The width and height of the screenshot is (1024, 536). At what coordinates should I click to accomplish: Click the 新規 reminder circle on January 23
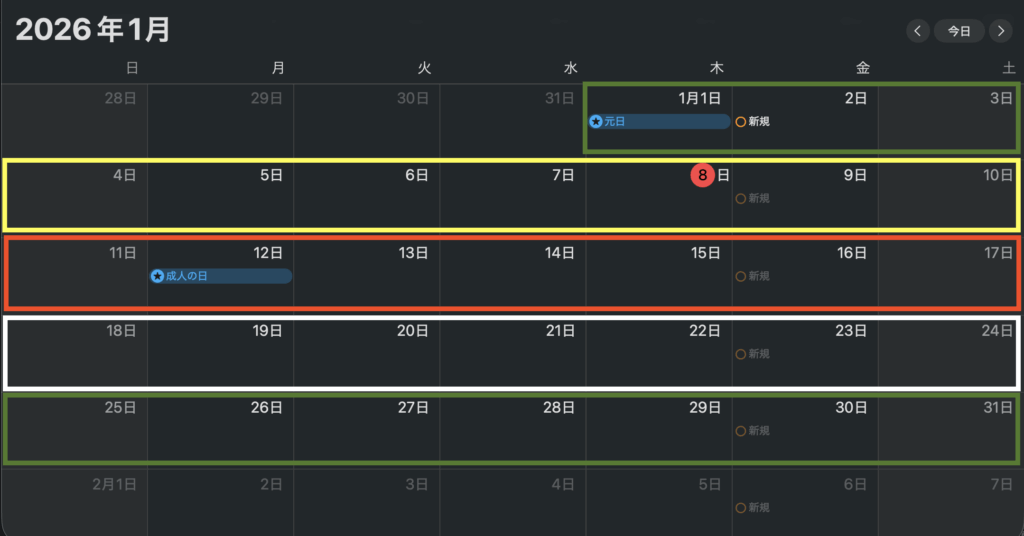point(740,354)
